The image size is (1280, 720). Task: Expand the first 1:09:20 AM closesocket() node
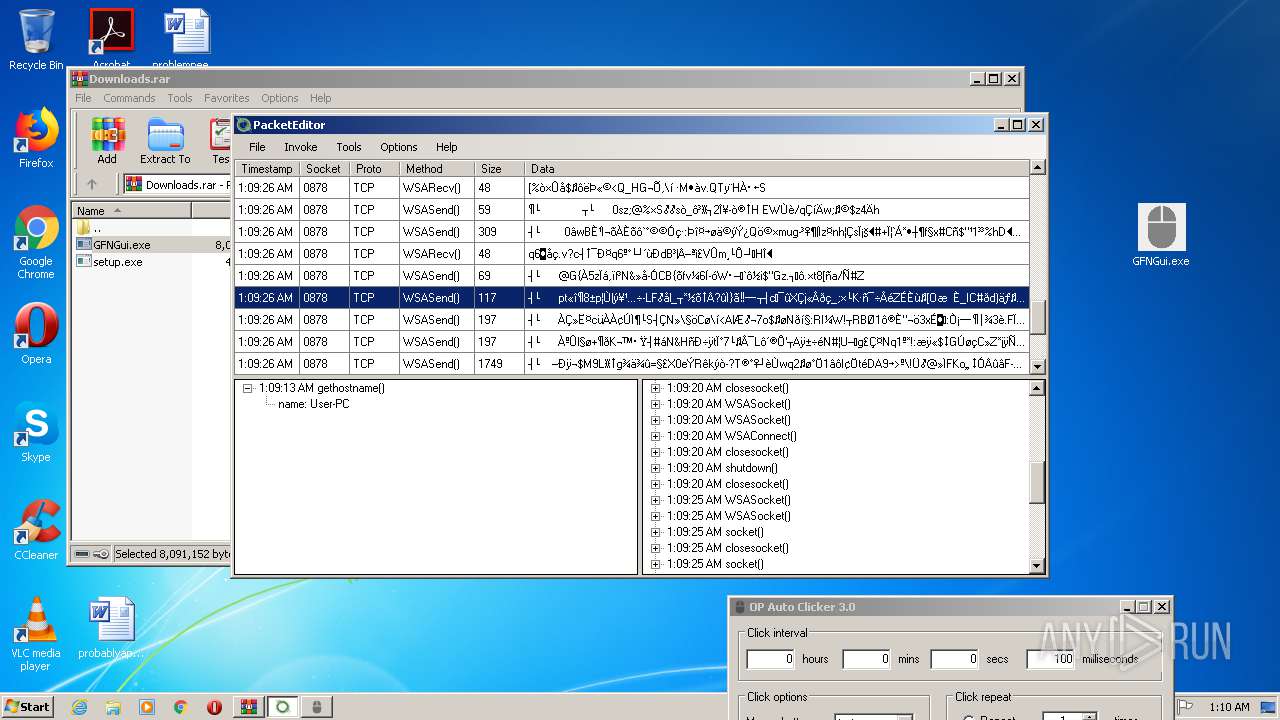[656, 388]
